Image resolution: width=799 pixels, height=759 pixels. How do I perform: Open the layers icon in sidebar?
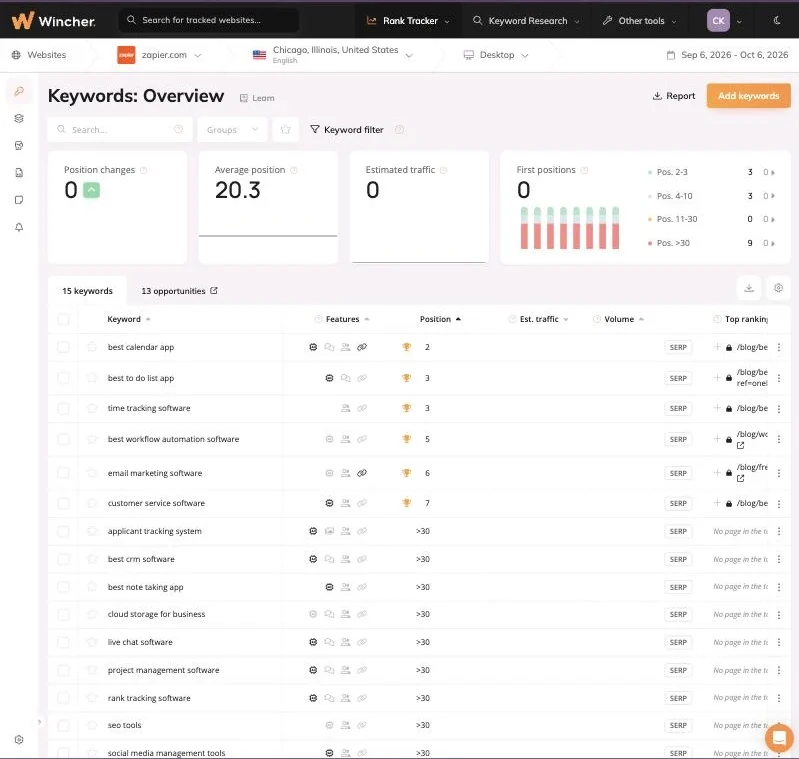[19, 118]
